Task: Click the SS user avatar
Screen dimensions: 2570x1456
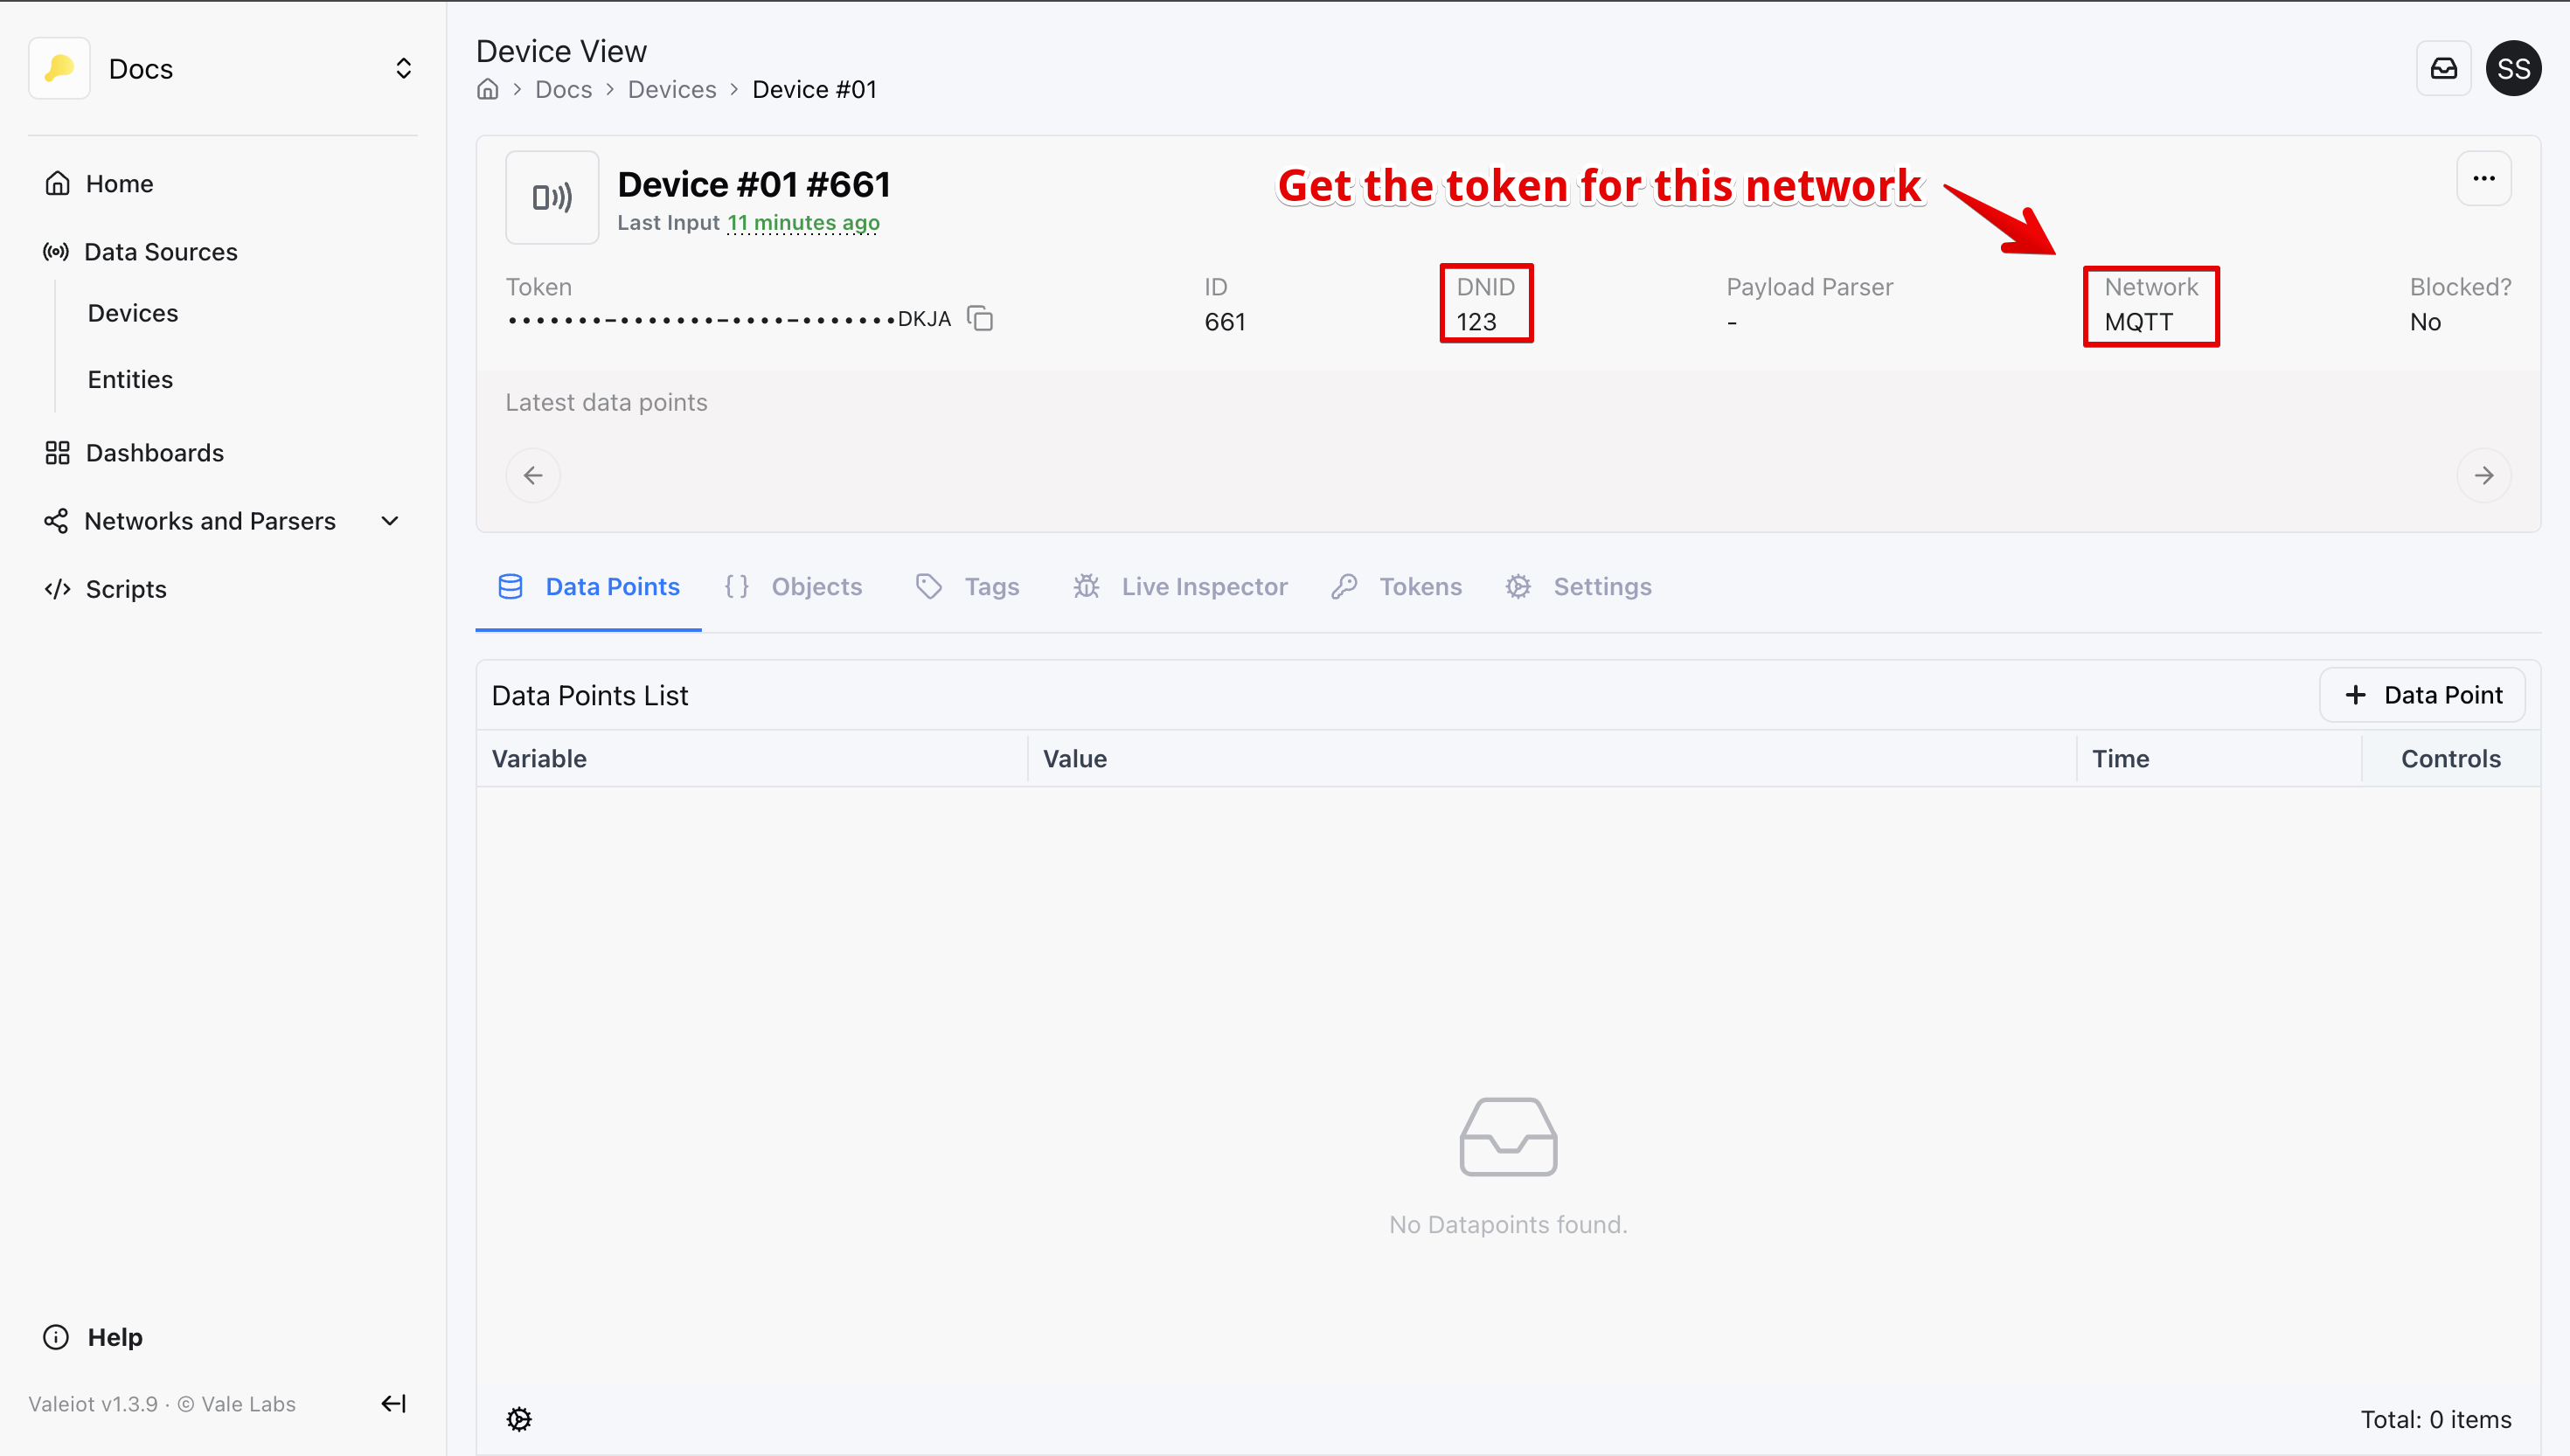Action: pos(2514,67)
